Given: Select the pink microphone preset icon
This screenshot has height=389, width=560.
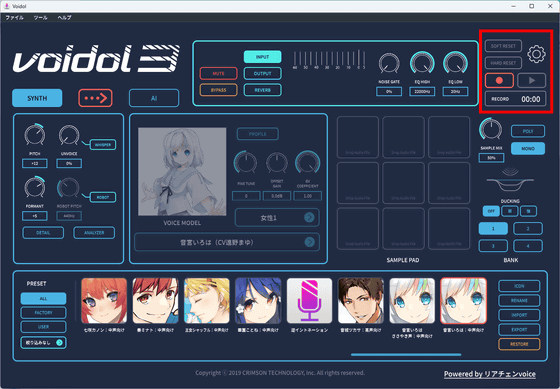Looking at the screenshot, I should point(309,301).
